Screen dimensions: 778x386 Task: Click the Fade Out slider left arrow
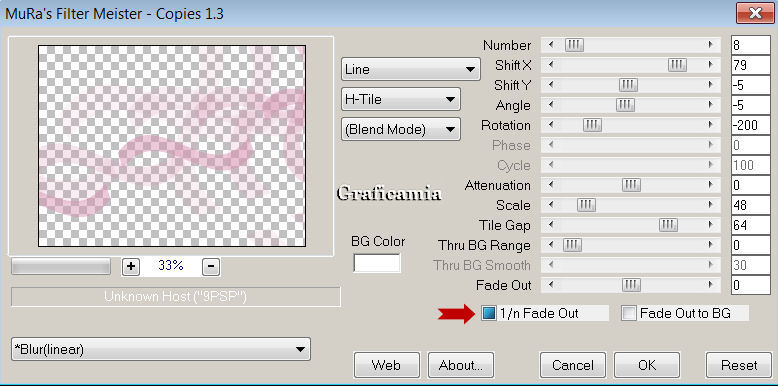pyautogui.click(x=550, y=285)
